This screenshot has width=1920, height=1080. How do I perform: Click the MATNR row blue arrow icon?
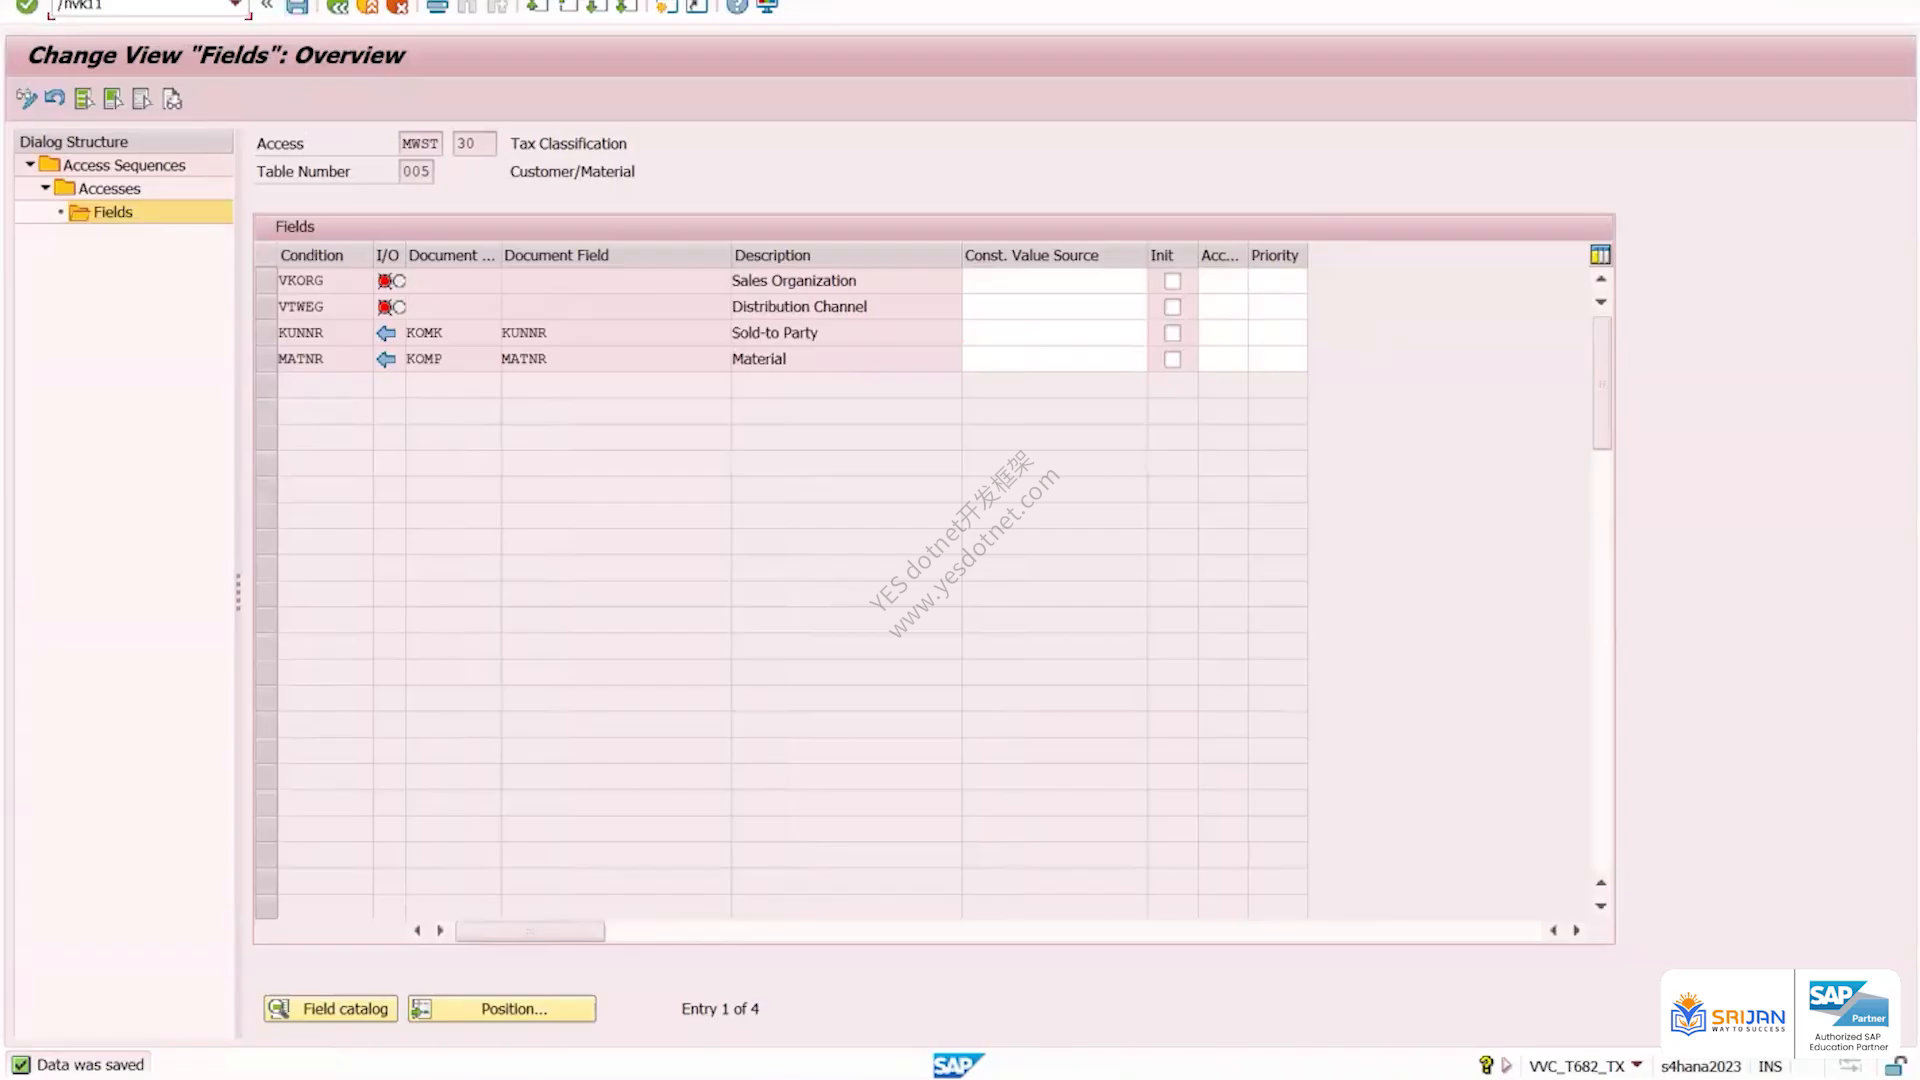pos(386,359)
